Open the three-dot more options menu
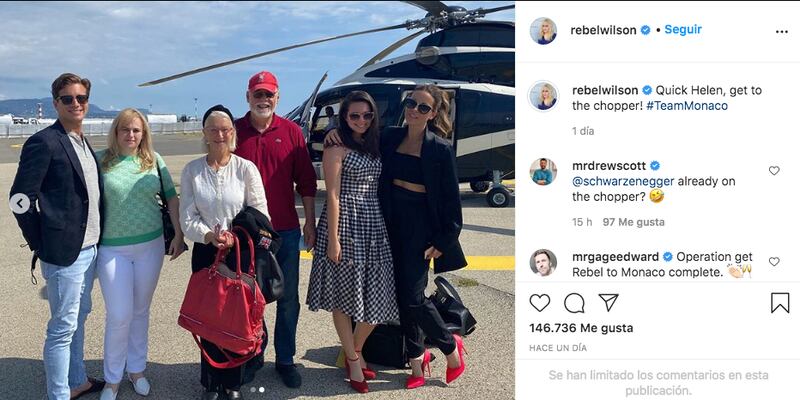The image size is (800, 400). pyautogui.click(x=782, y=32)
